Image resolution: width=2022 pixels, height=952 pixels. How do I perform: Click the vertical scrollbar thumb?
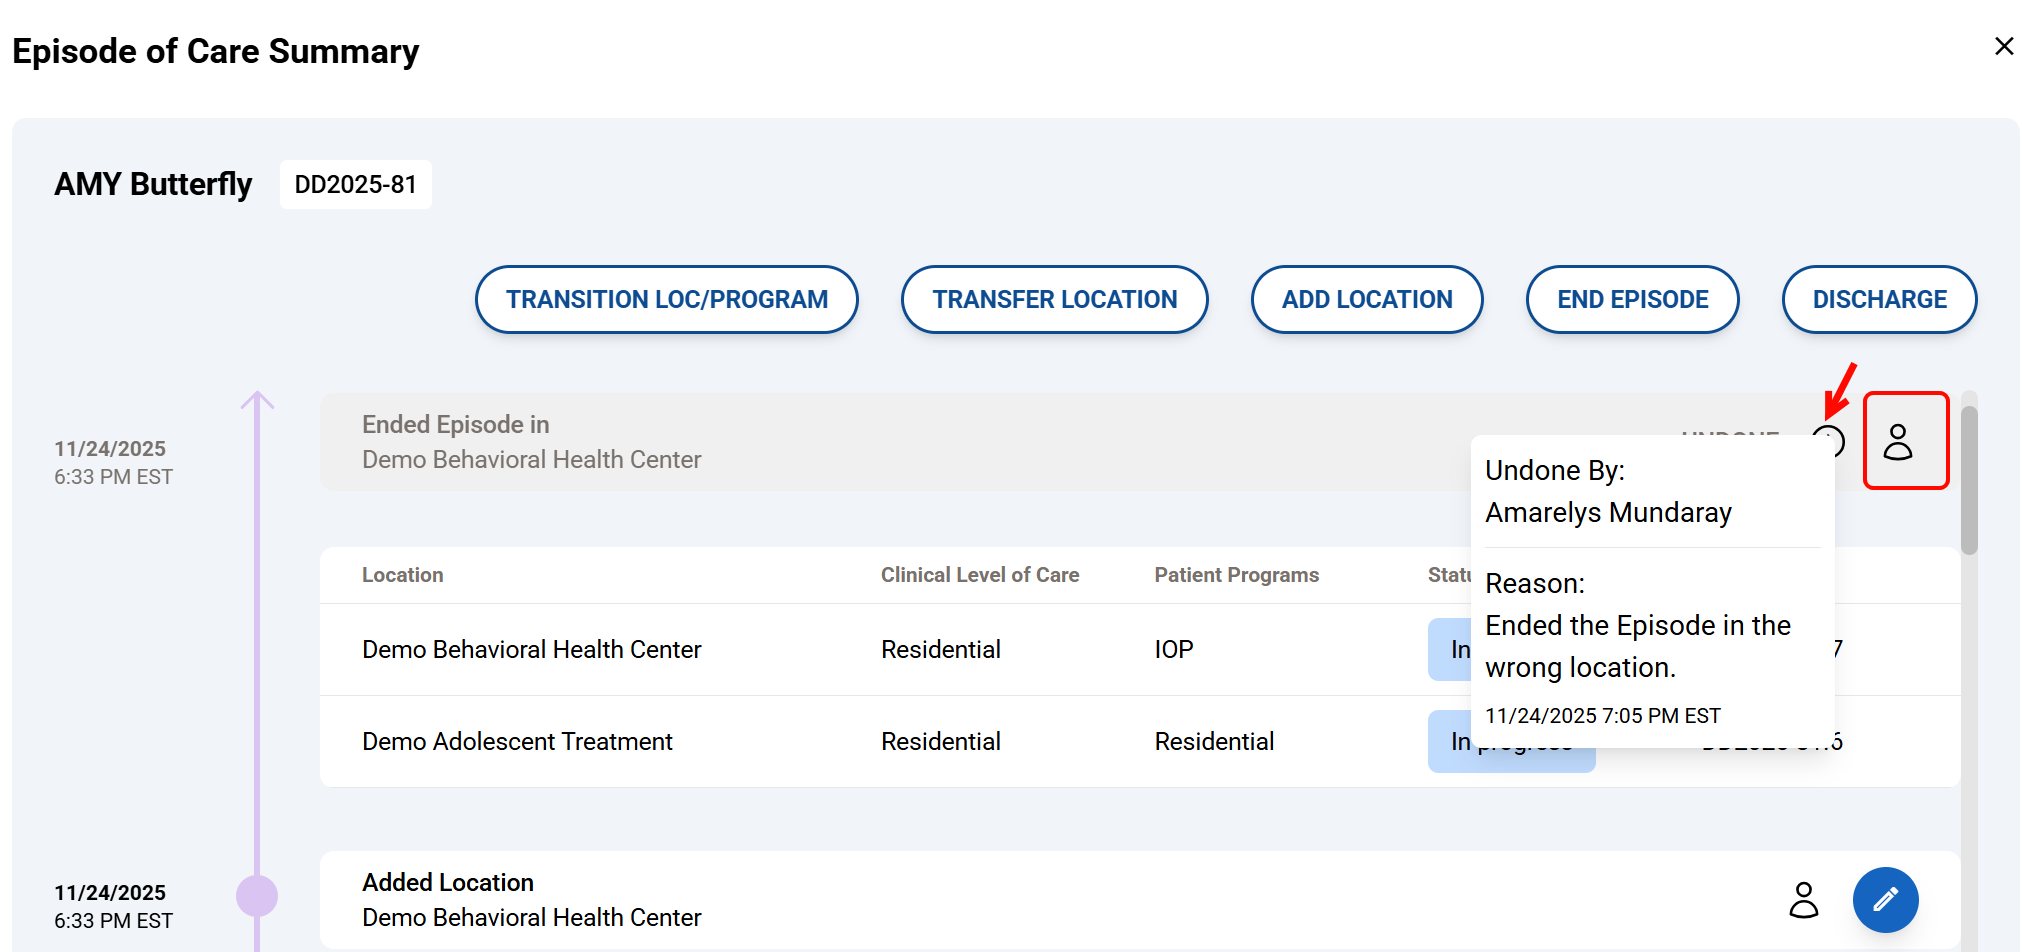click(x=1969, y=480)
